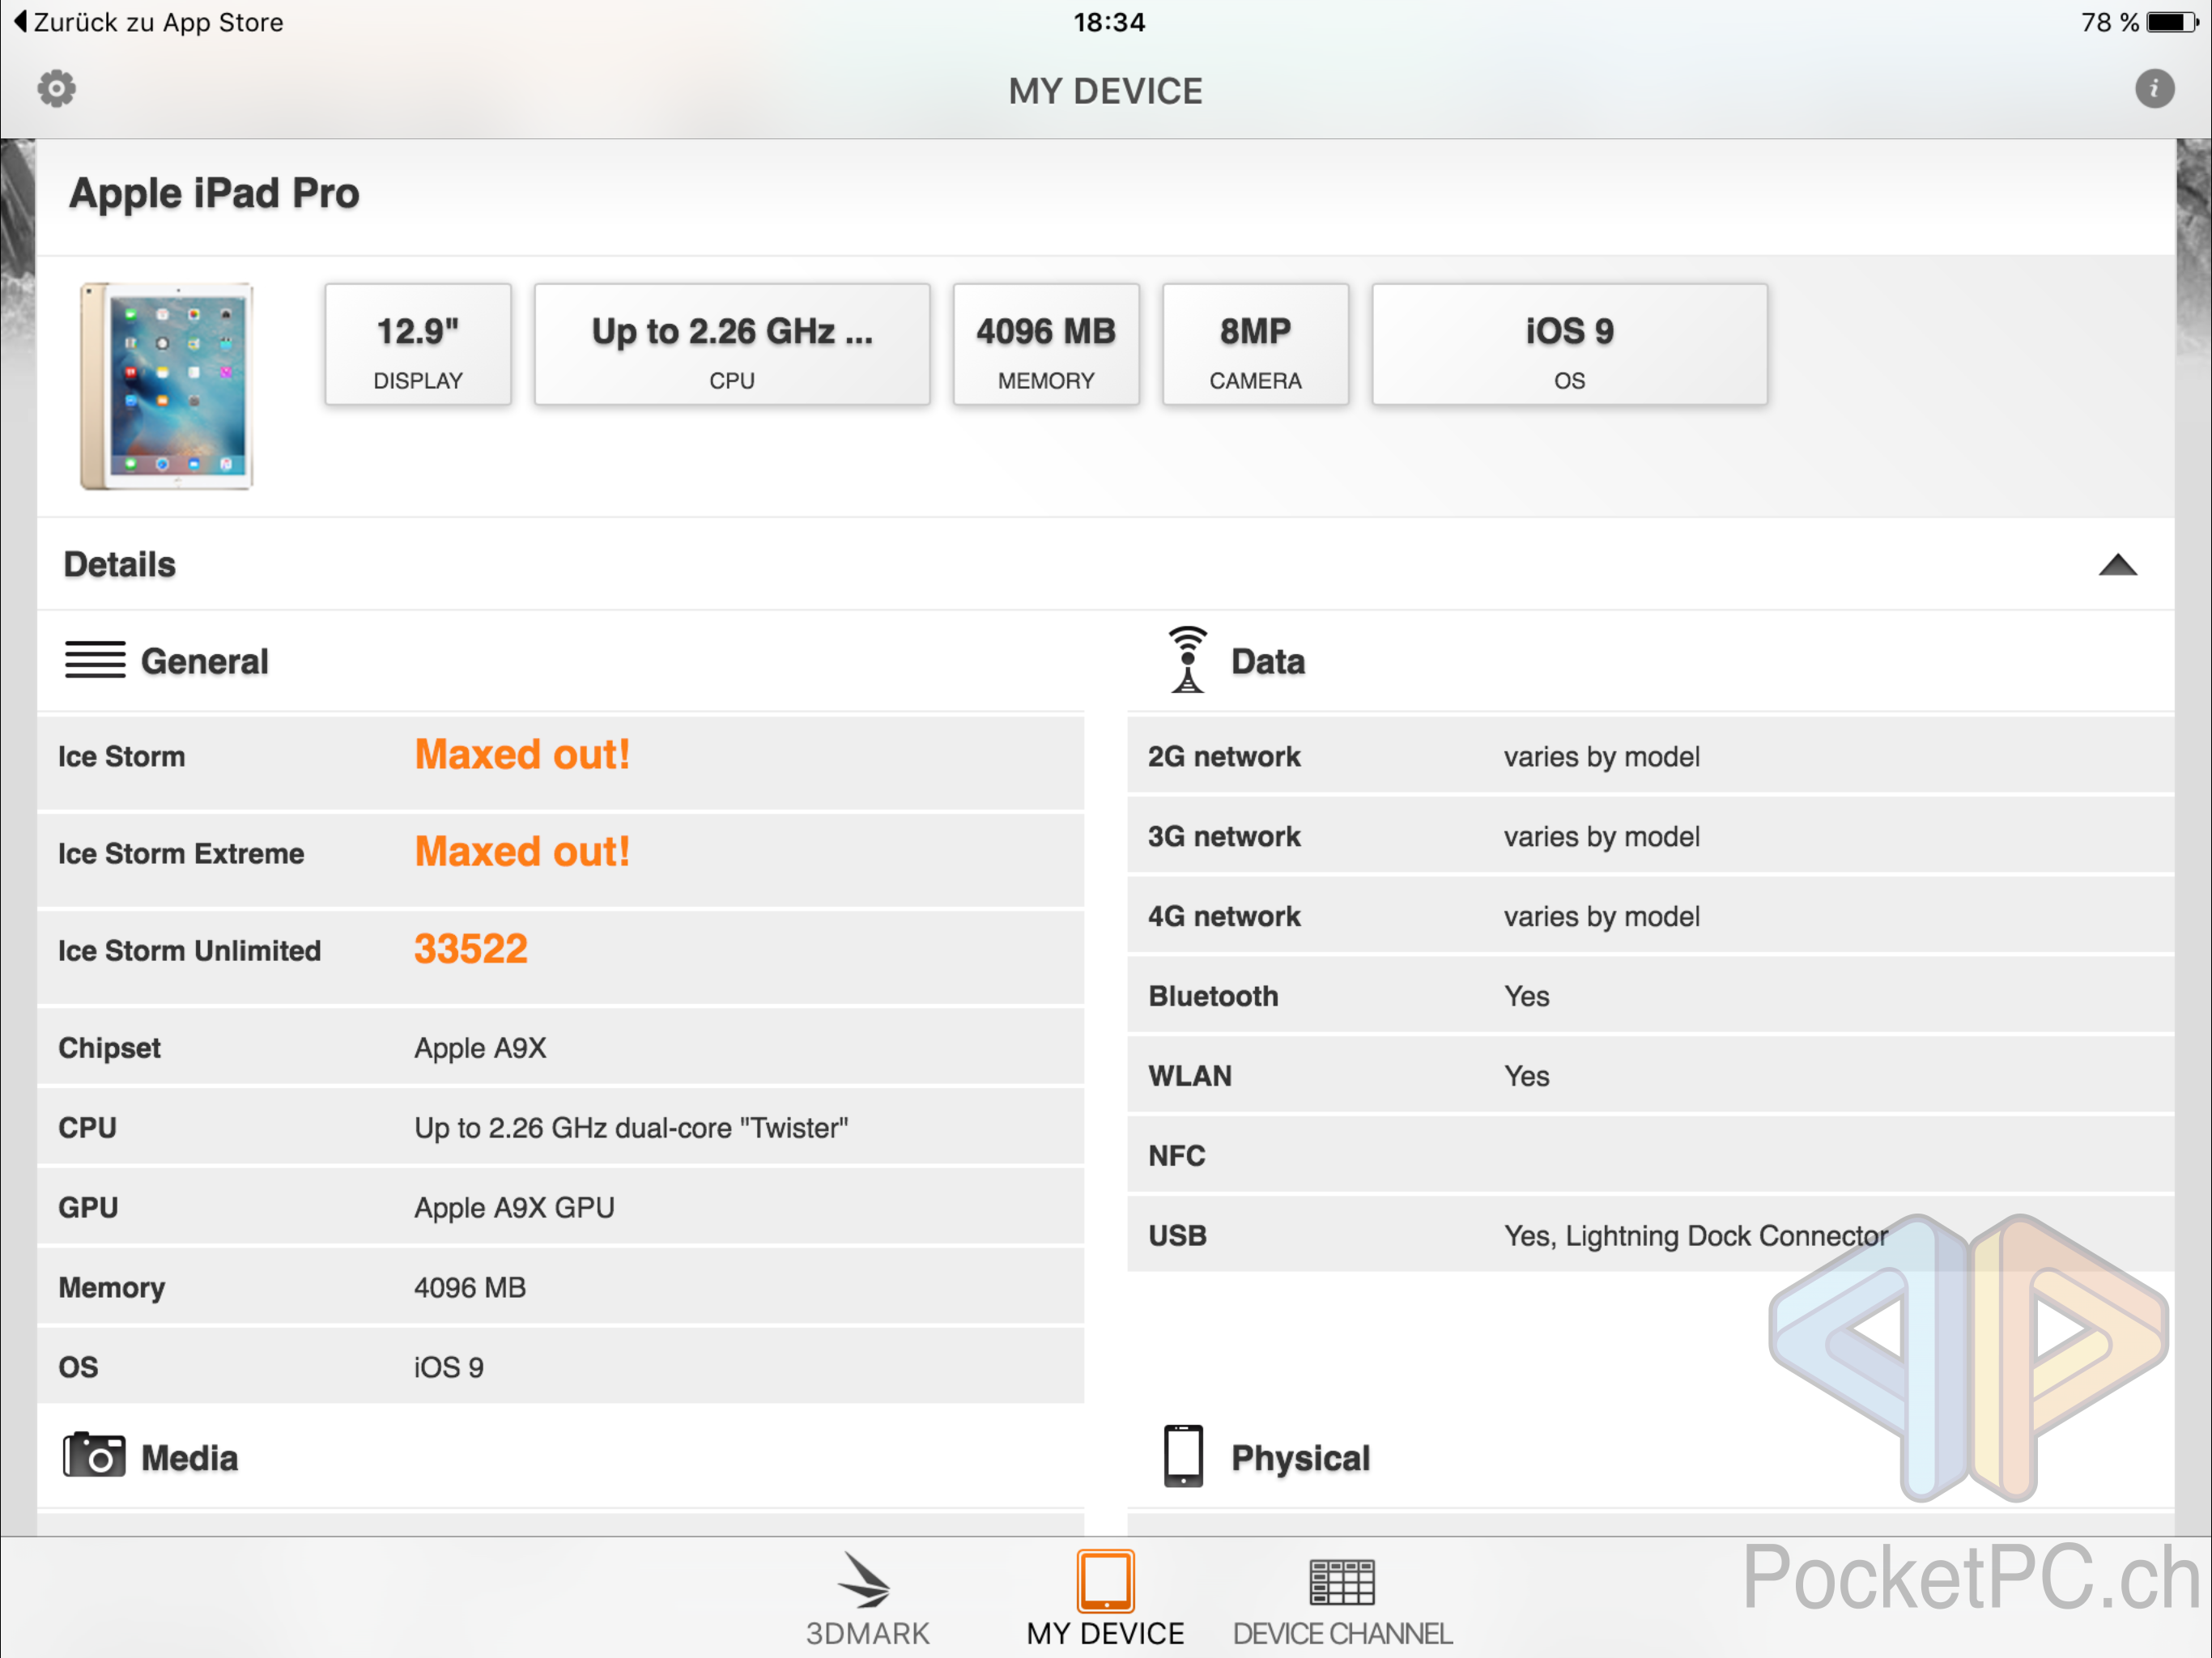
Task: Tap the Physical phone icon
Action: (x=1183, y=1455)
